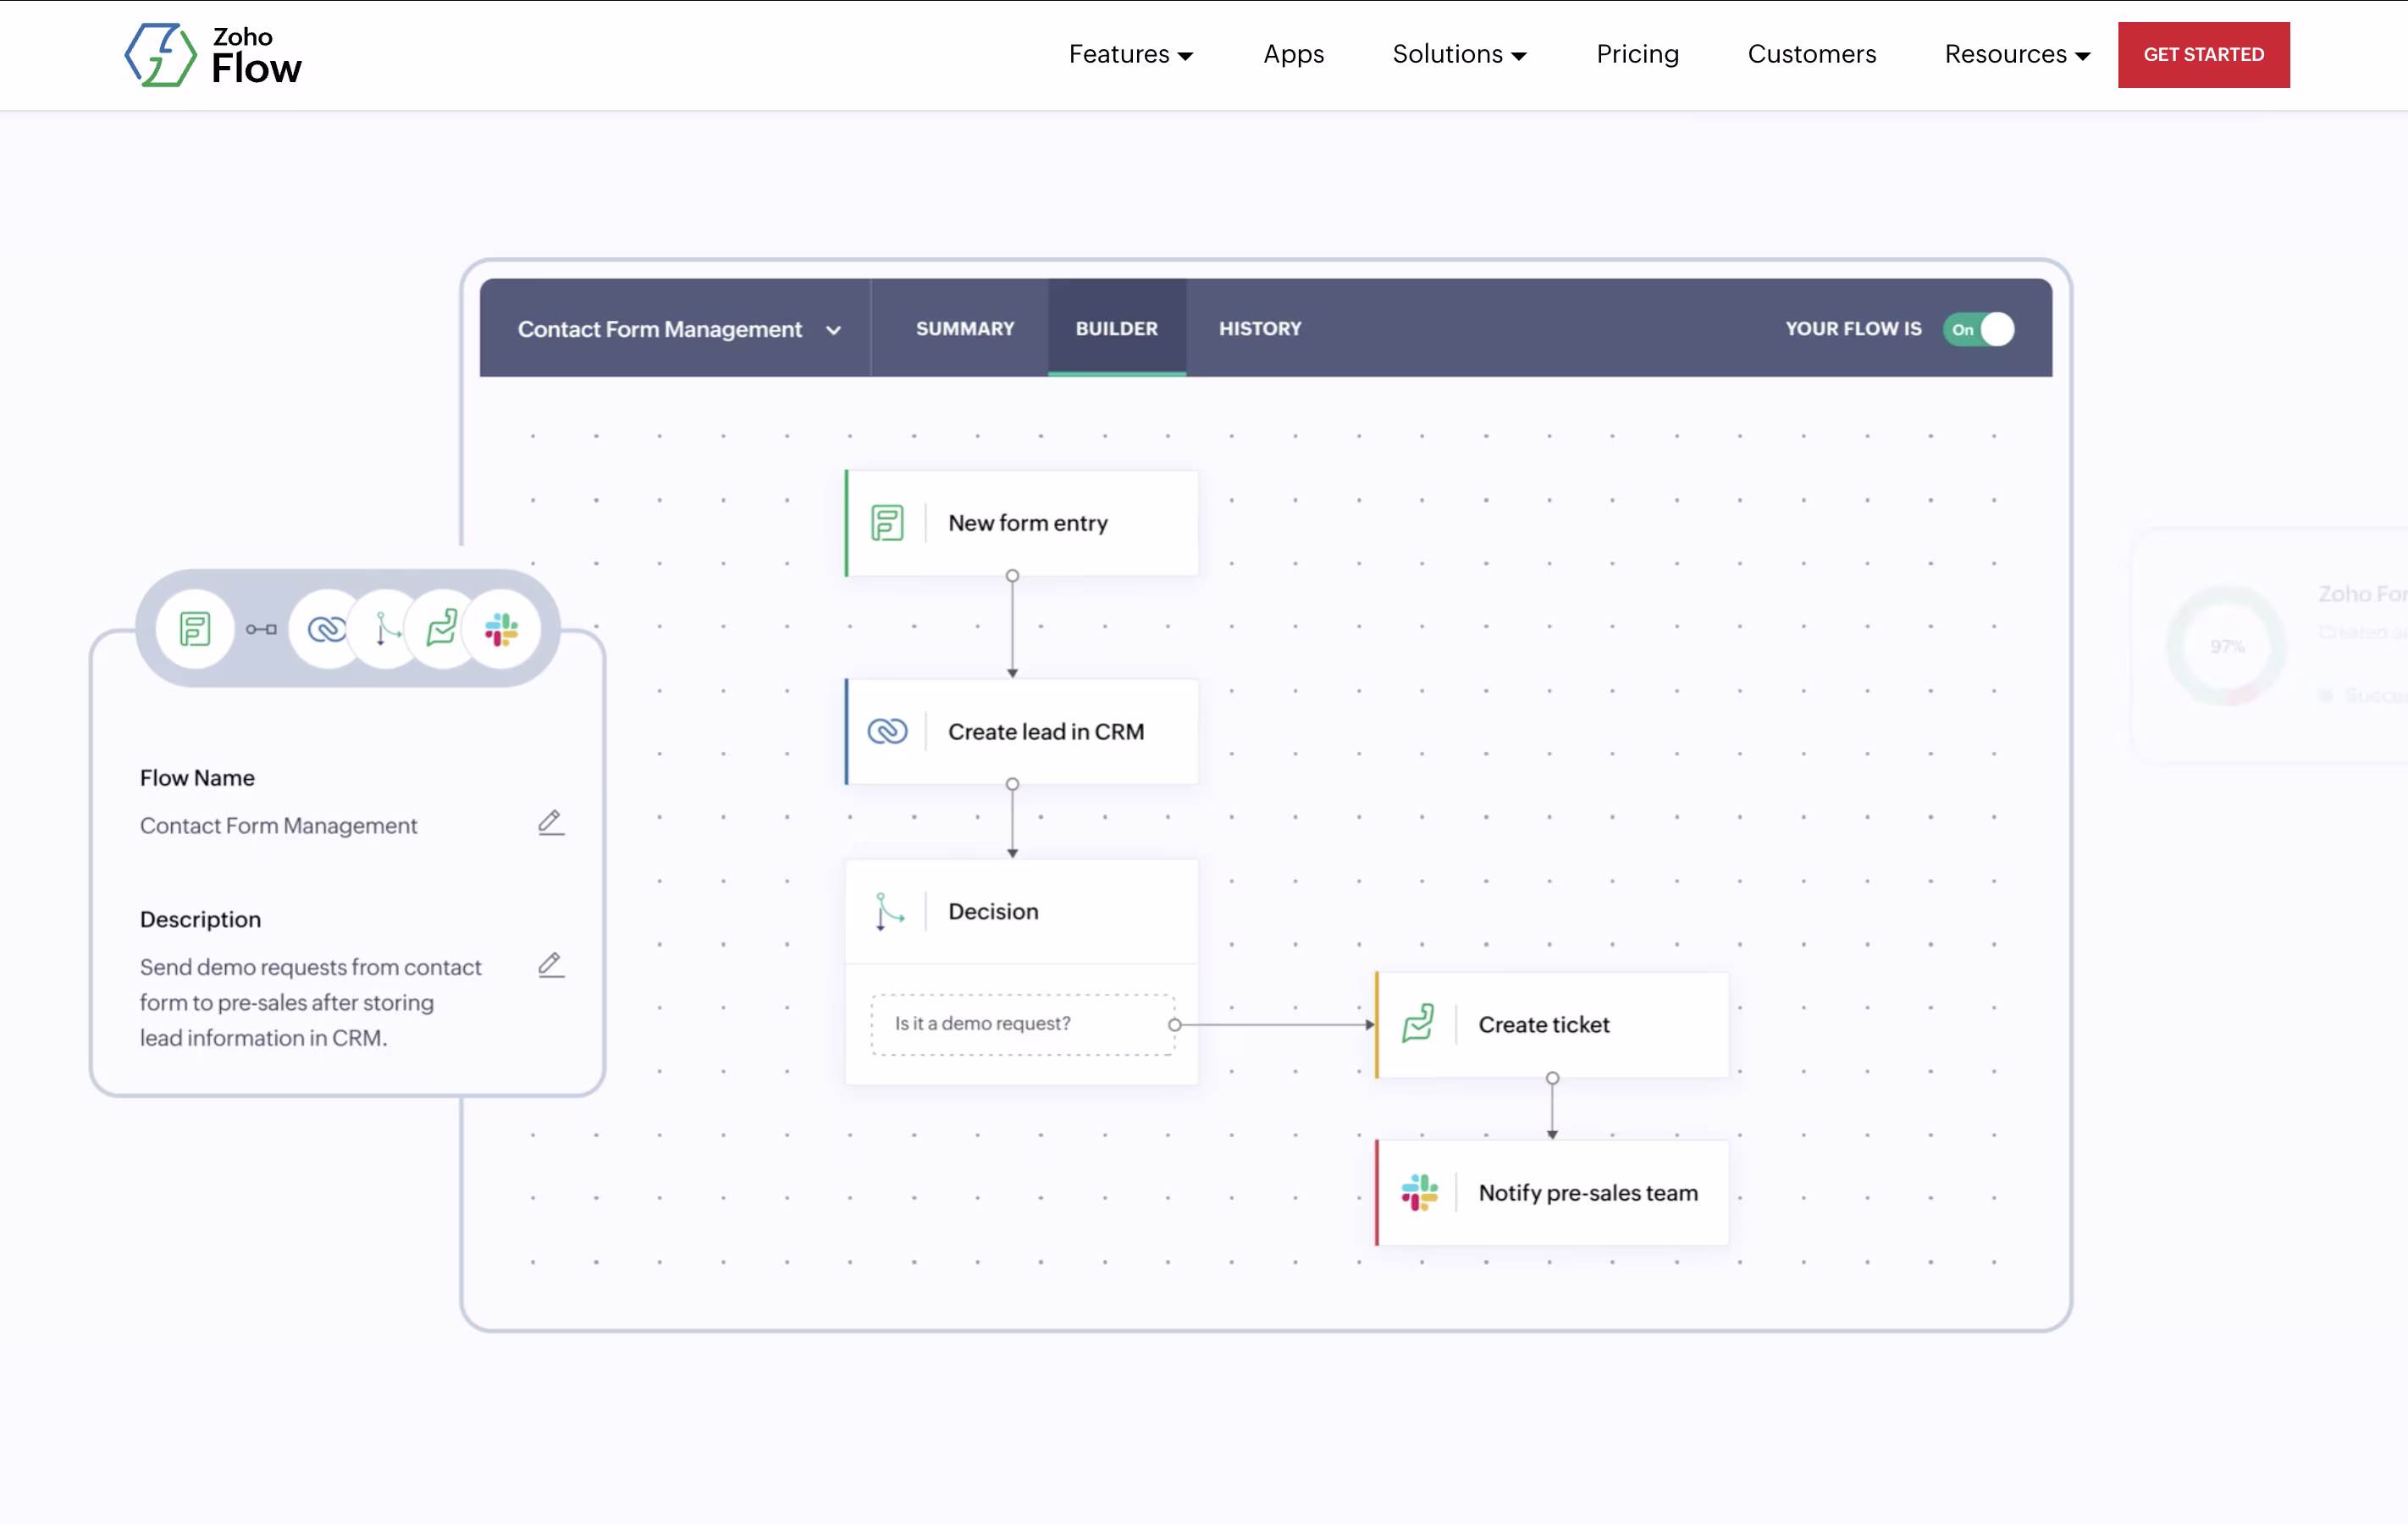
Task: Expand the Resources menu
Action: coord(2016,55)
